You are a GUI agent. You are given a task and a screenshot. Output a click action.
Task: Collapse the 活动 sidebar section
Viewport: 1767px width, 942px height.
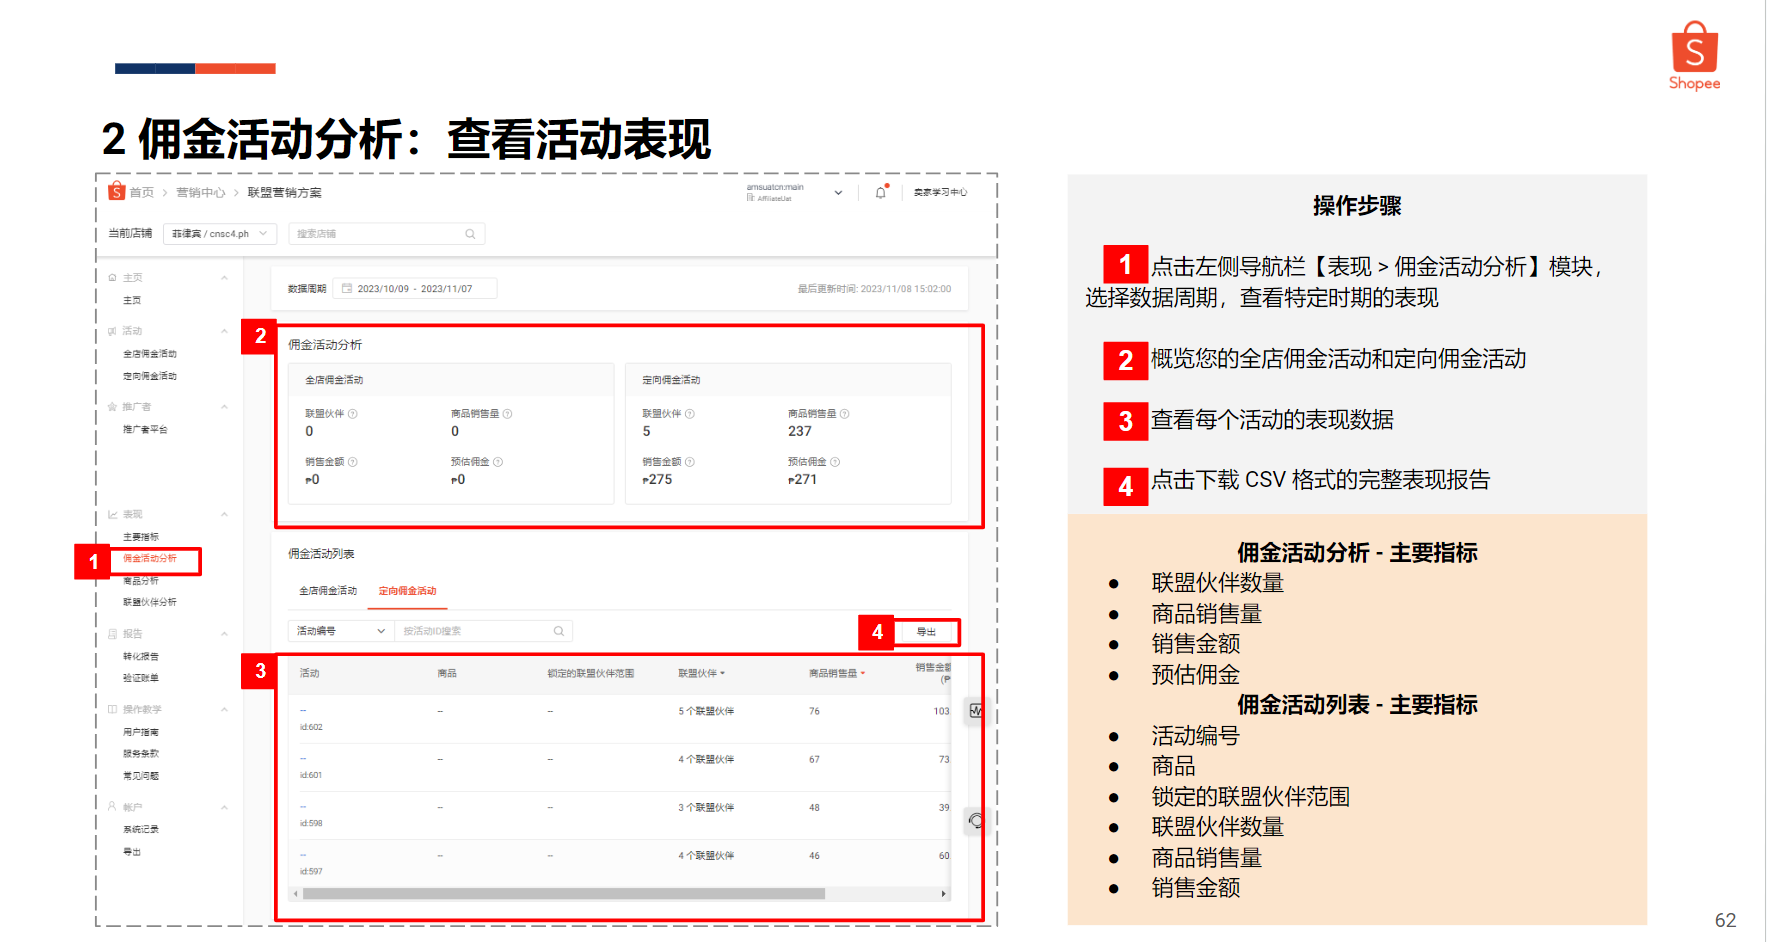[x=225, y=331]
